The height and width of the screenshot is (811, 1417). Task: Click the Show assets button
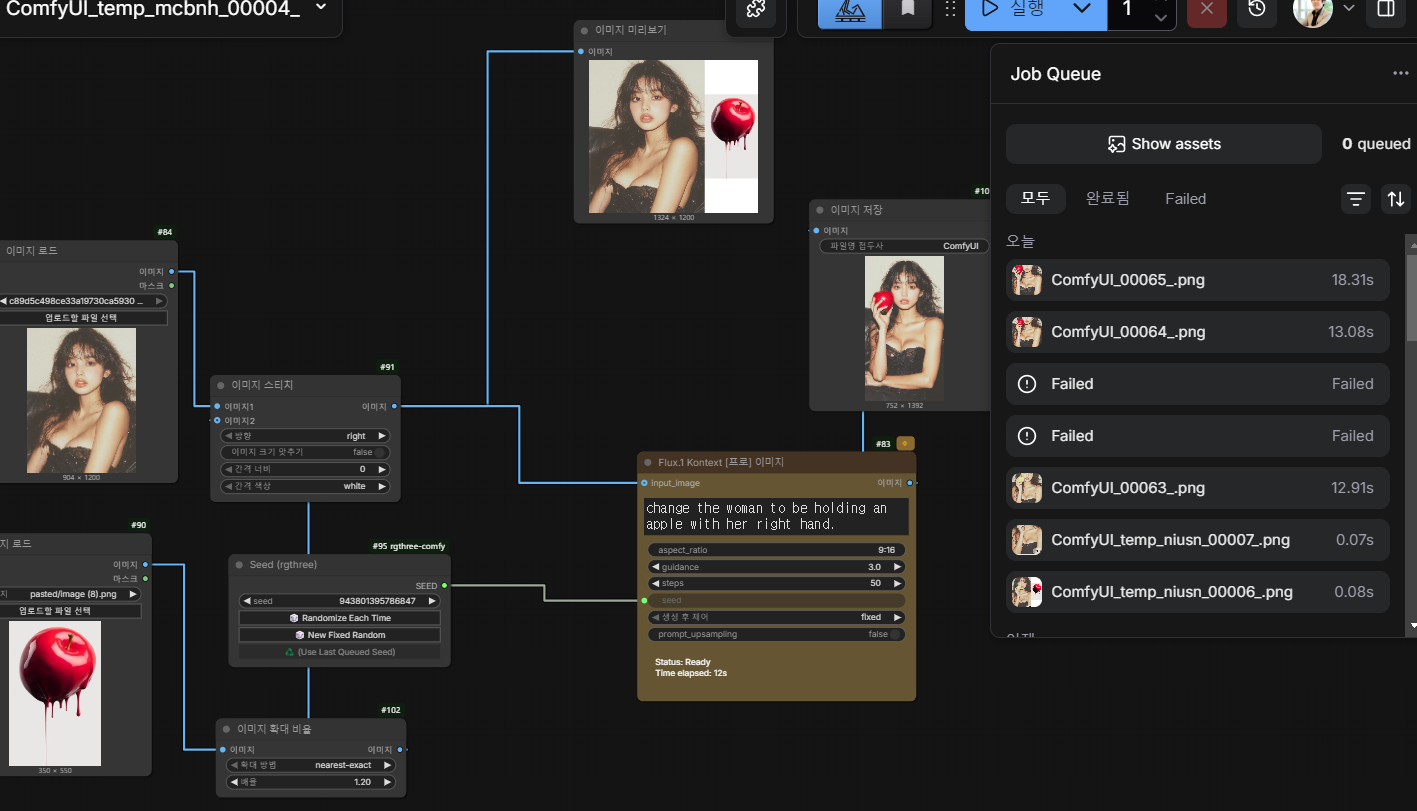[x=1164, y=144]
